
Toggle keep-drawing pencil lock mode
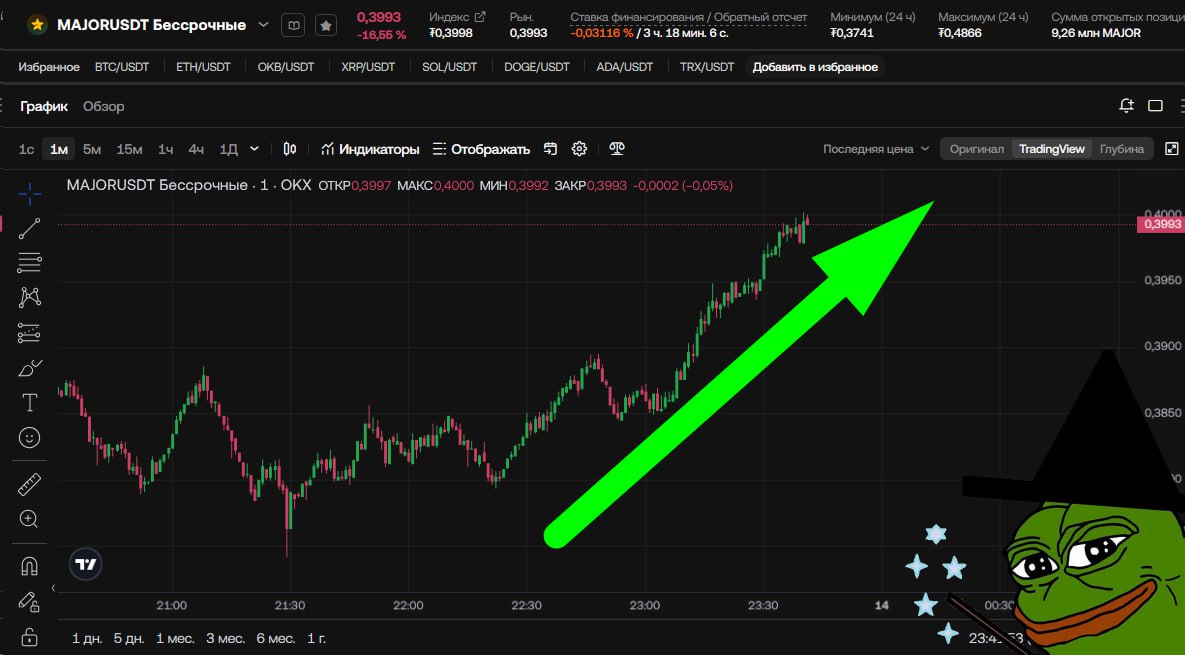(x=29, y=602)
